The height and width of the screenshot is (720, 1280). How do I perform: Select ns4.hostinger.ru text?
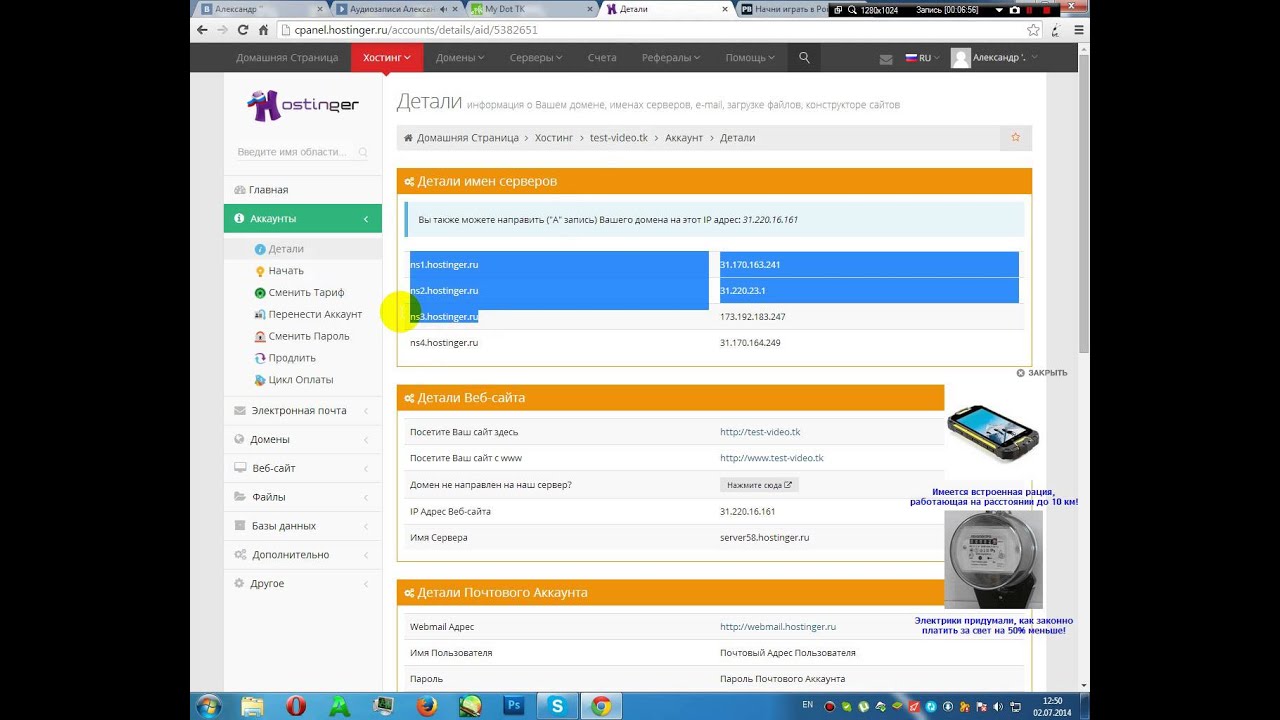click(444, 343)
